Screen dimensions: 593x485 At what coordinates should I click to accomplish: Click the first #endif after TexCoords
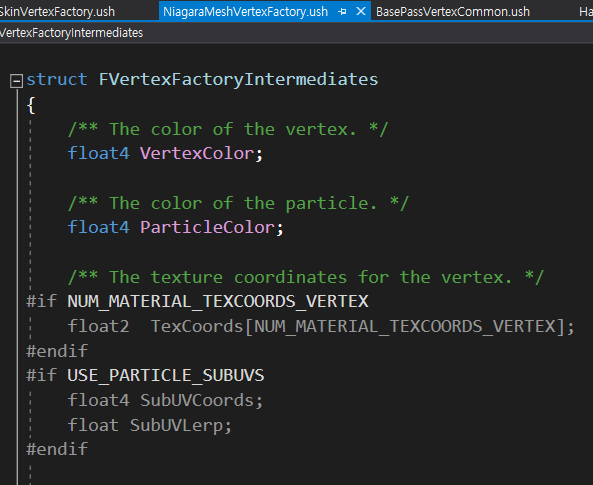point(57,351)
